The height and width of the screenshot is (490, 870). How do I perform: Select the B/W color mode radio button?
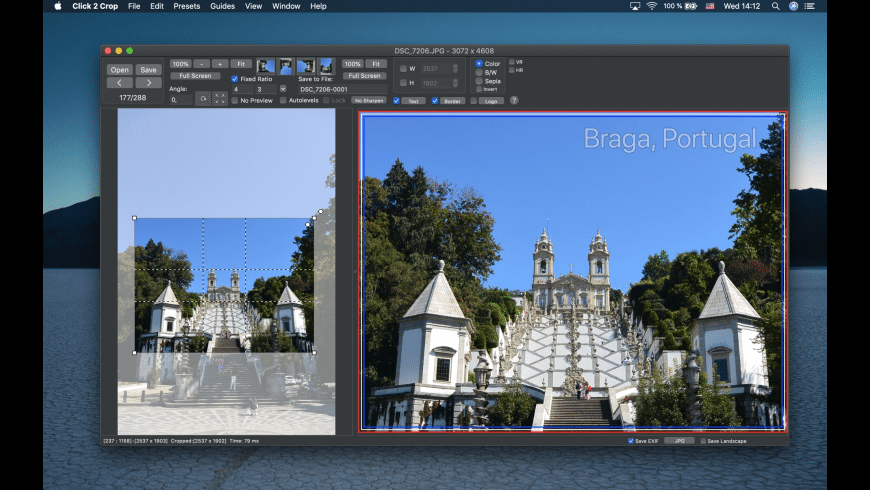click(x=479, y=72)
